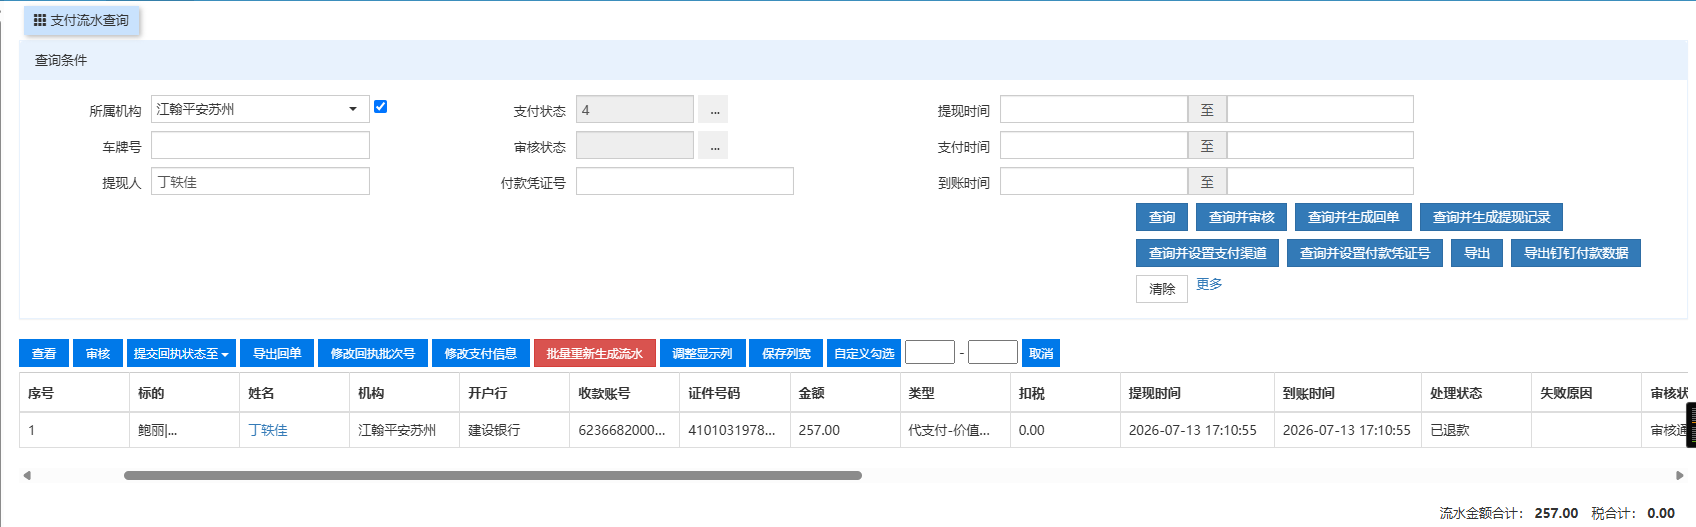Screen dimensions: 1696x527
Task: Click the 查询并审核 button
Action: click(x=1241, y=217)
